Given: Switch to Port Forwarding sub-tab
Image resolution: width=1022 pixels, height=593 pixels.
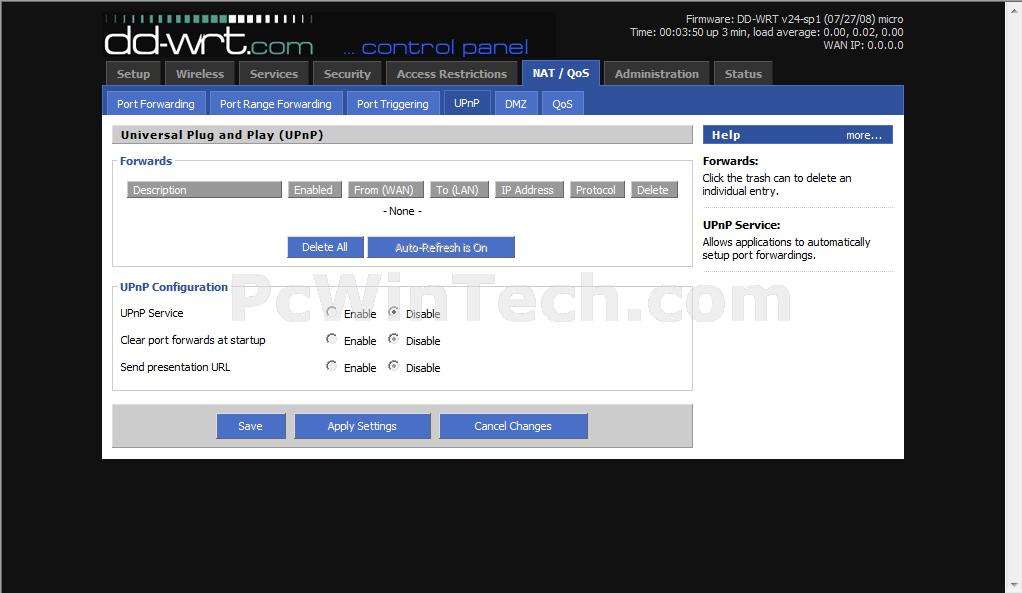Looking at the screenshot, I should click(x=156, y=104).
